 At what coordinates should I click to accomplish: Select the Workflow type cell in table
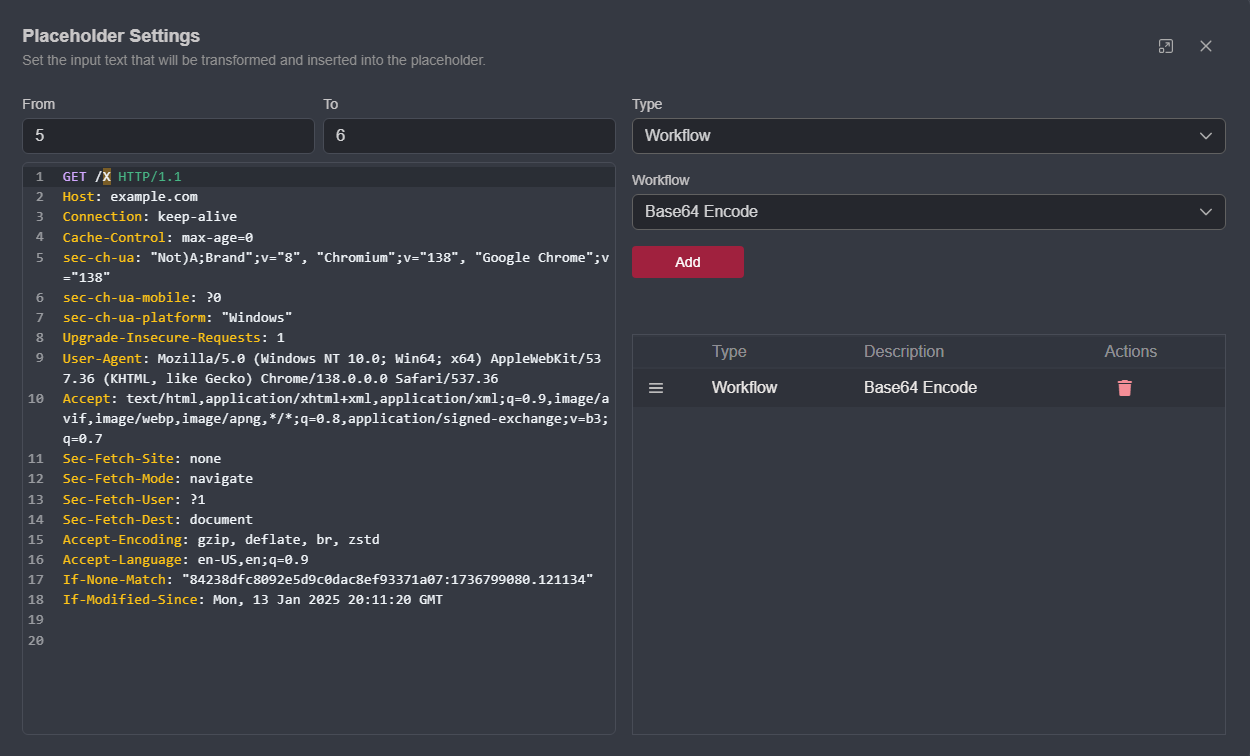(x=744, y=388)
